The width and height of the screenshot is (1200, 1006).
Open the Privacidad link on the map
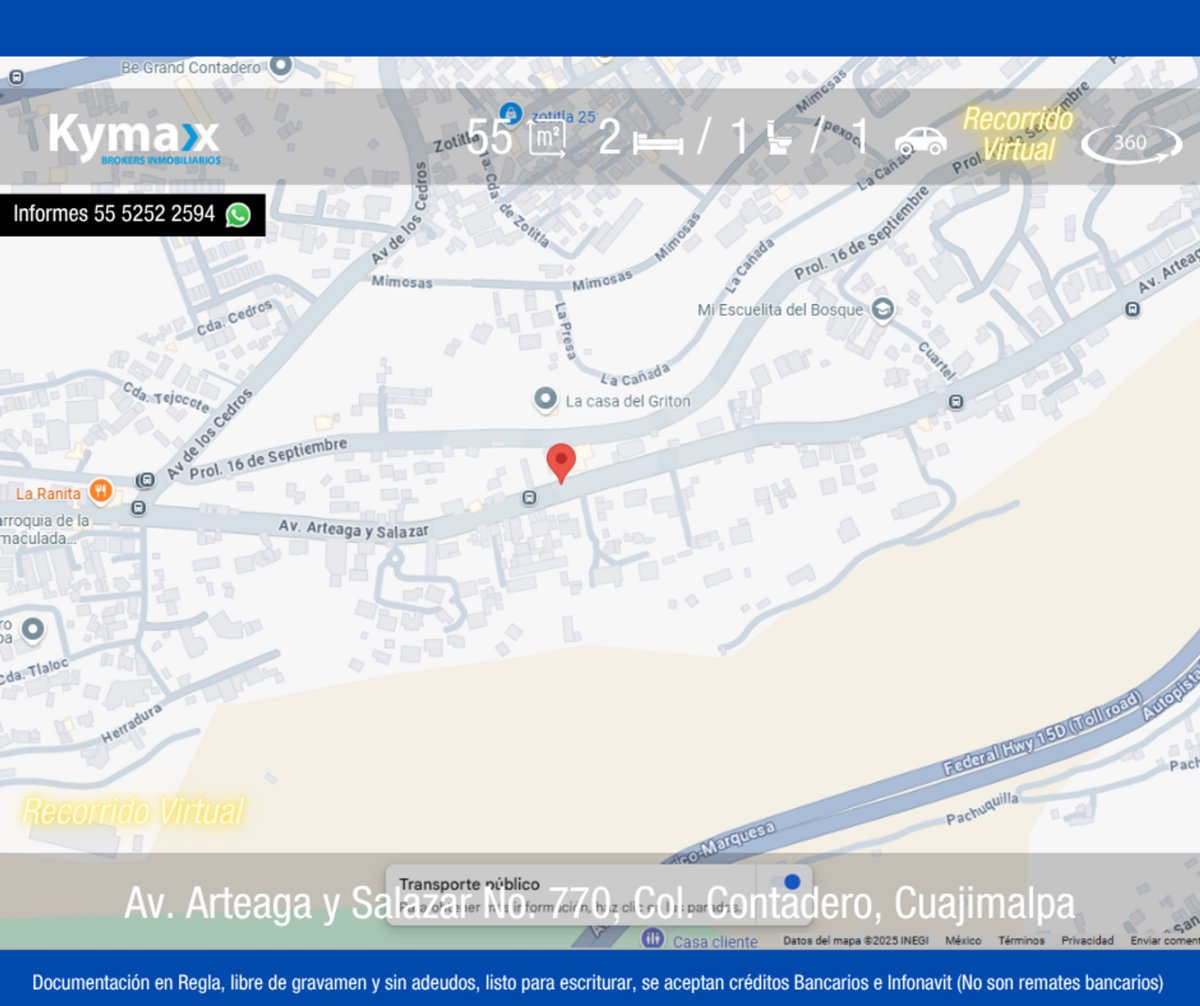[x=1087, y=941]
